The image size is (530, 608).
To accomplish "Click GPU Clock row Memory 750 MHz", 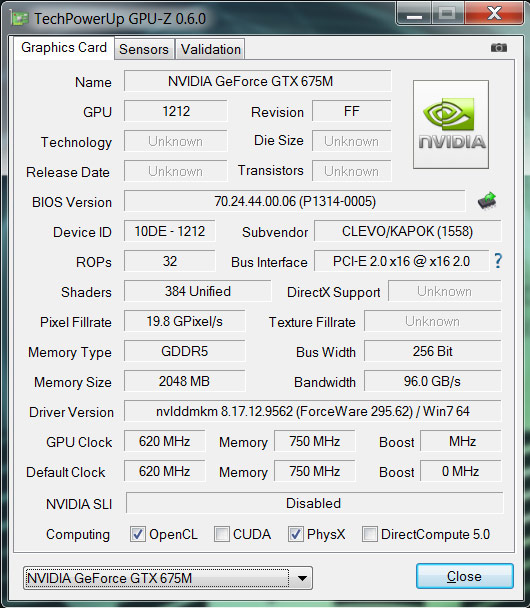I will click(314, 441).
